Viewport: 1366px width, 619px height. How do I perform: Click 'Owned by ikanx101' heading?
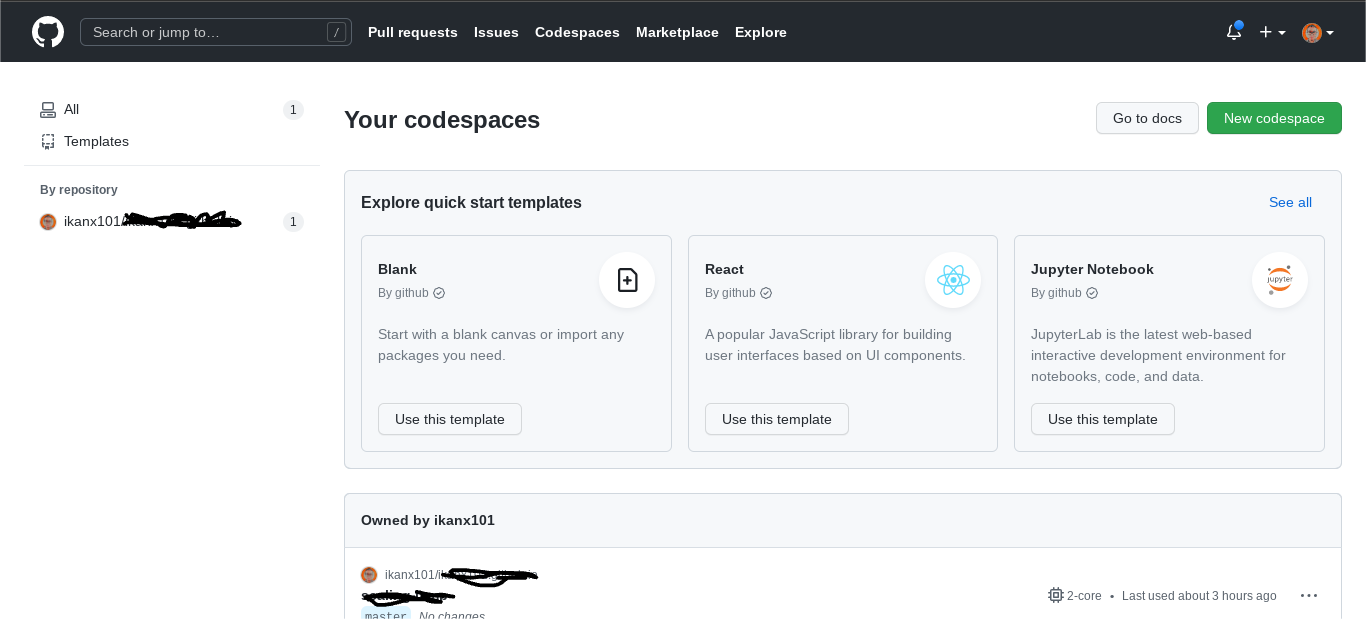coord(428,520)
